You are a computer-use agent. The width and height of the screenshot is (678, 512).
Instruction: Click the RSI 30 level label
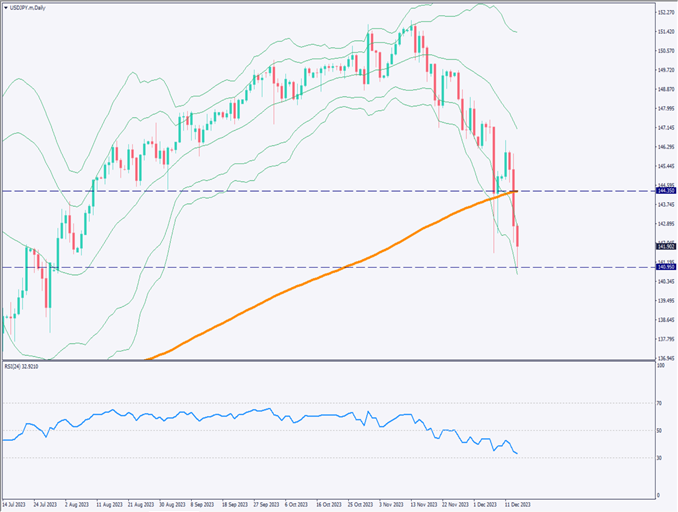point(660,457)
